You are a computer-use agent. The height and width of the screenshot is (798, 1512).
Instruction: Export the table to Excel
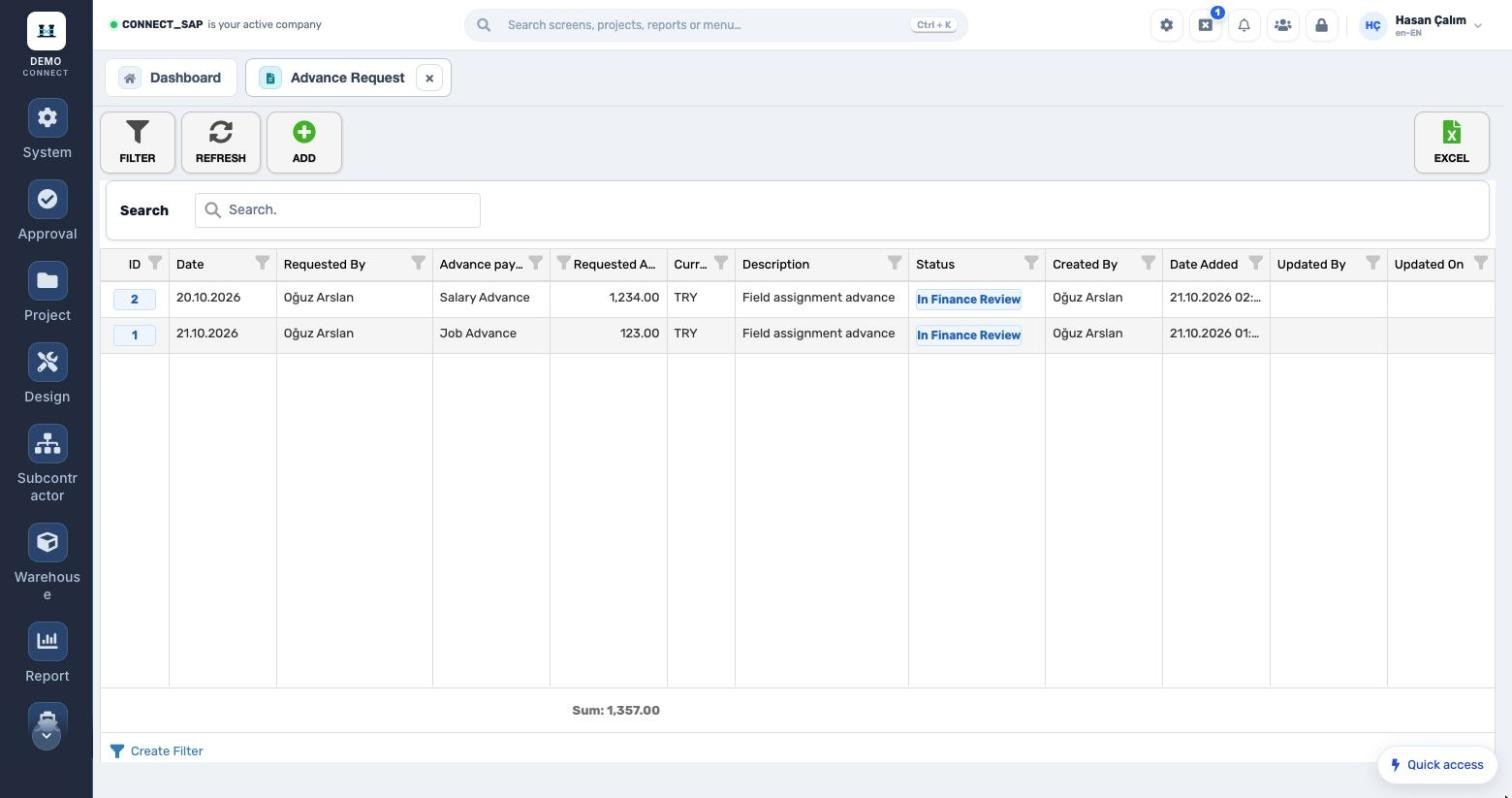click(x=1451, y=142)
